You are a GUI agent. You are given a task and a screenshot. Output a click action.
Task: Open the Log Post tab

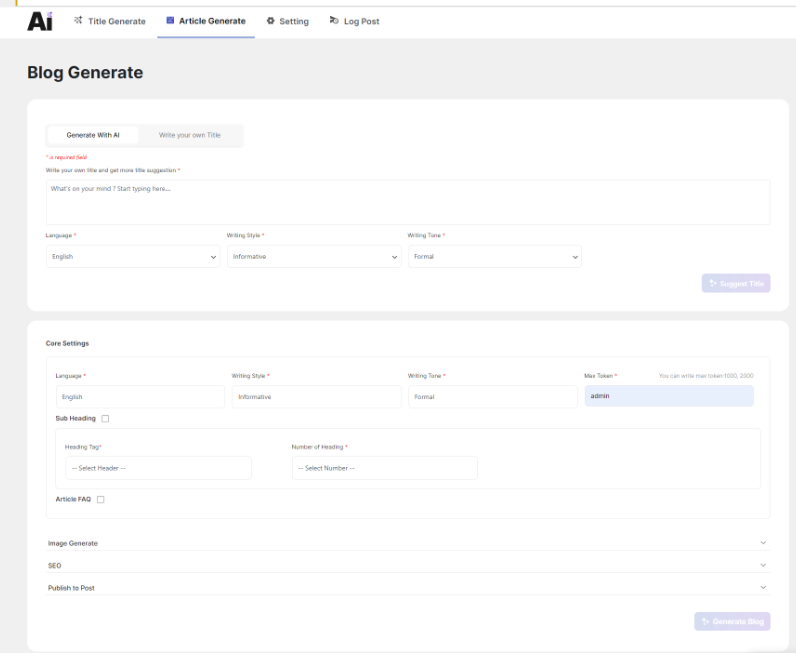tap(354, 21)
